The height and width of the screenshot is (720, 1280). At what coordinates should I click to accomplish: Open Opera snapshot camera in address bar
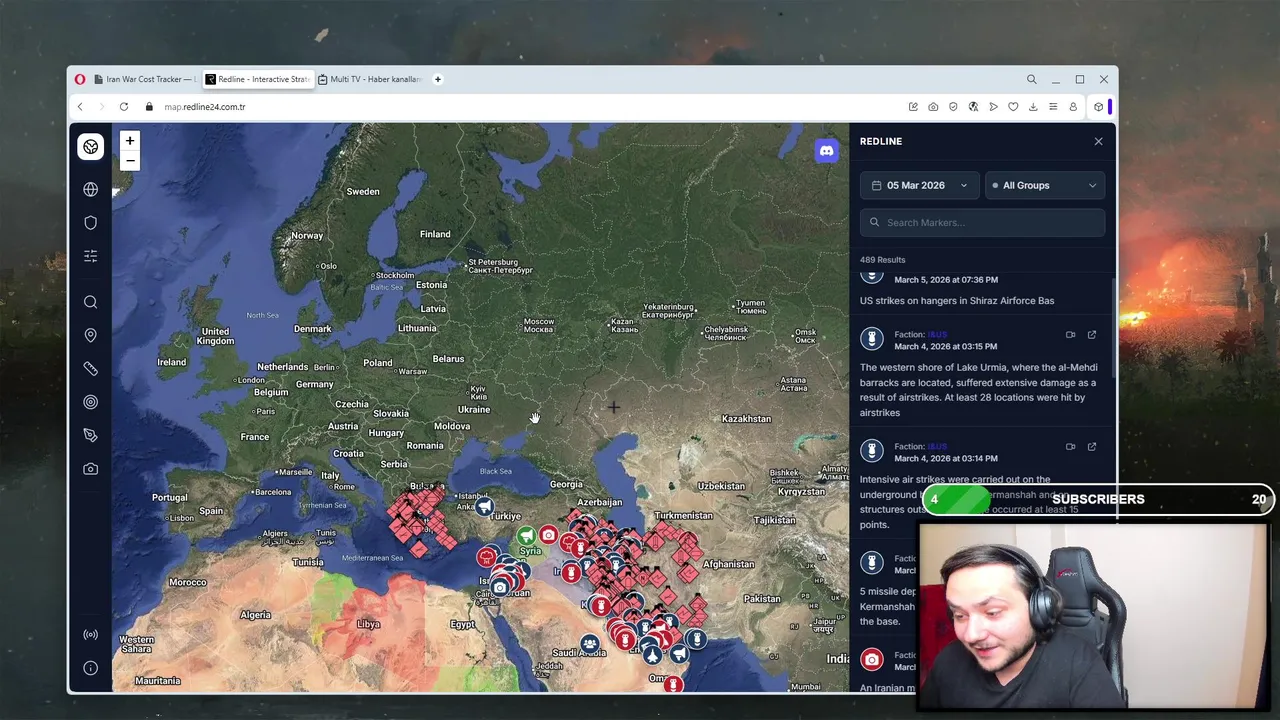click(x=933, y=107)
